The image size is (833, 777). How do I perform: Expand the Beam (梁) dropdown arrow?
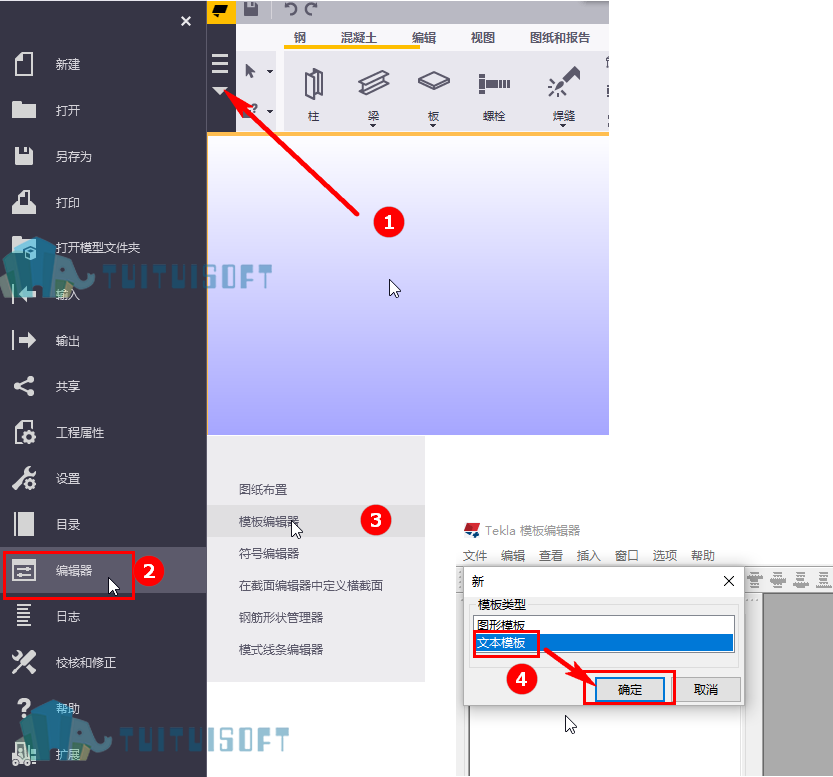[x=373, y=126]
